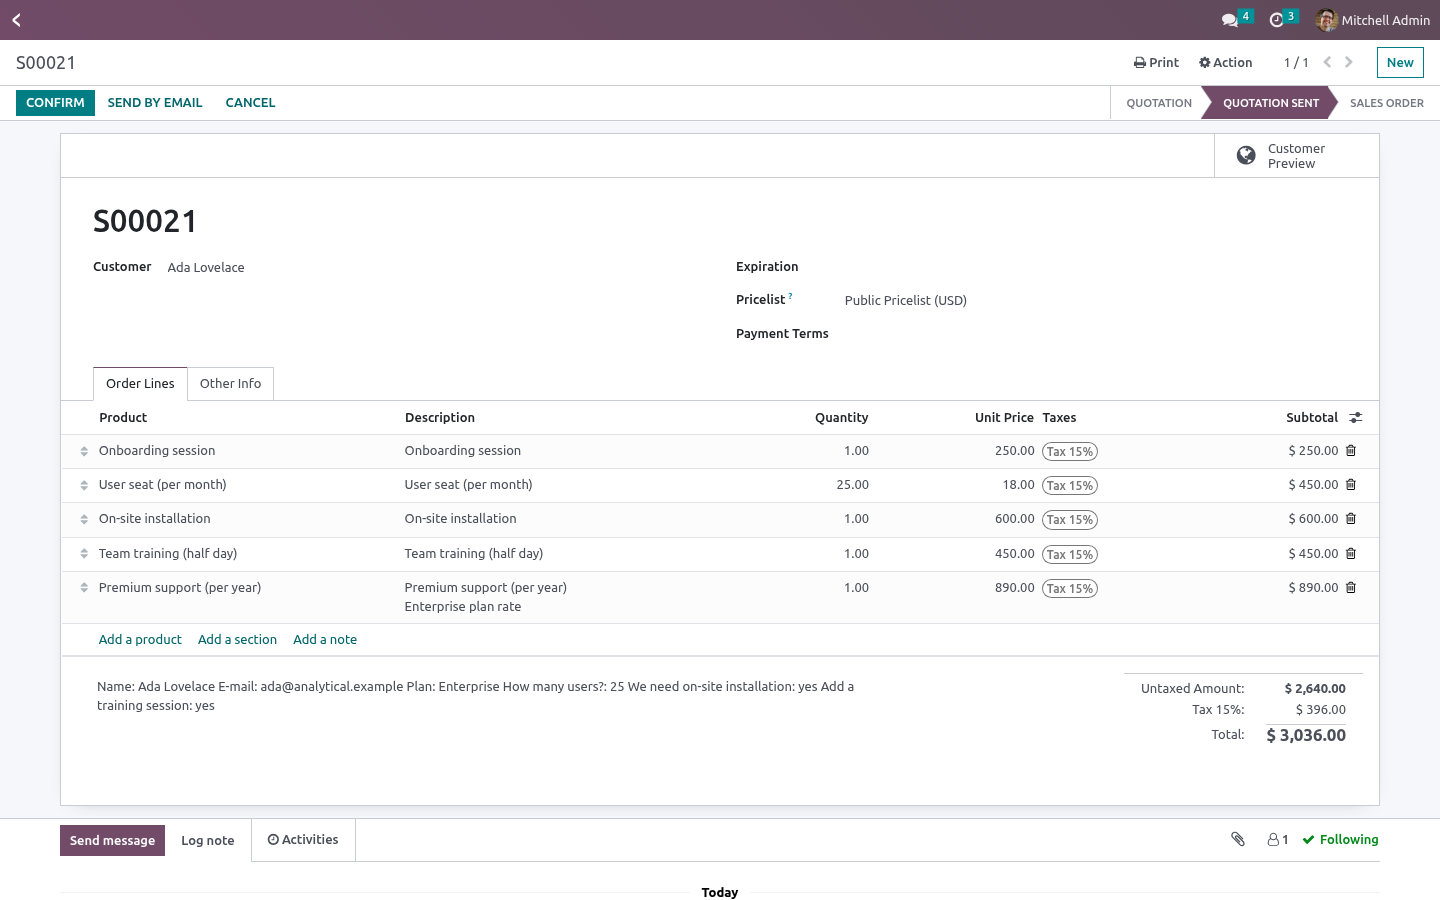Select the Quotation Sent status

[x=1271, y=103]
